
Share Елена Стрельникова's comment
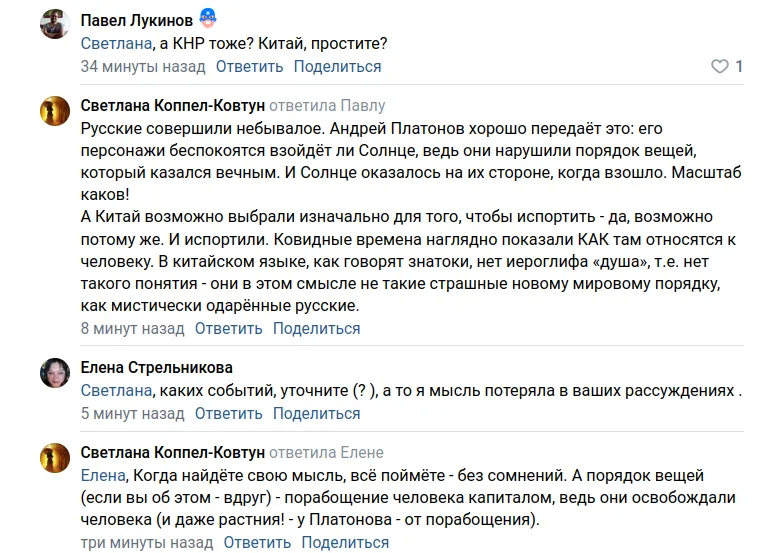[317, 413]
